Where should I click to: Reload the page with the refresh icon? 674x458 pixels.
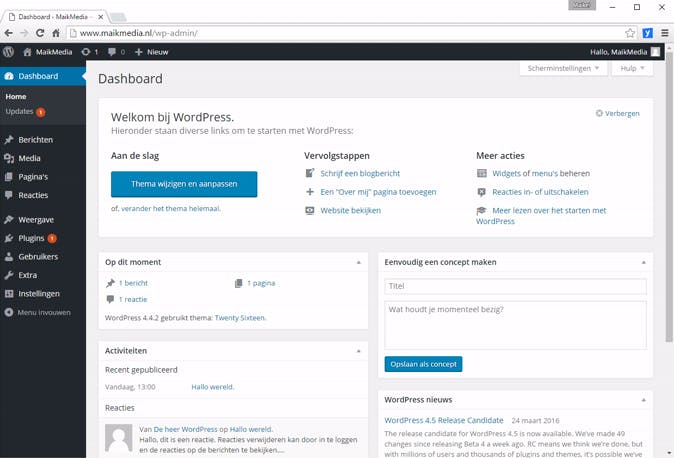point(40,33)
